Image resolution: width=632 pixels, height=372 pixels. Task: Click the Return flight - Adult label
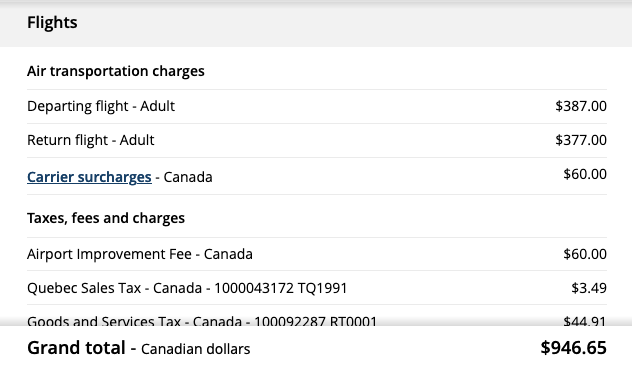[91, 140]
